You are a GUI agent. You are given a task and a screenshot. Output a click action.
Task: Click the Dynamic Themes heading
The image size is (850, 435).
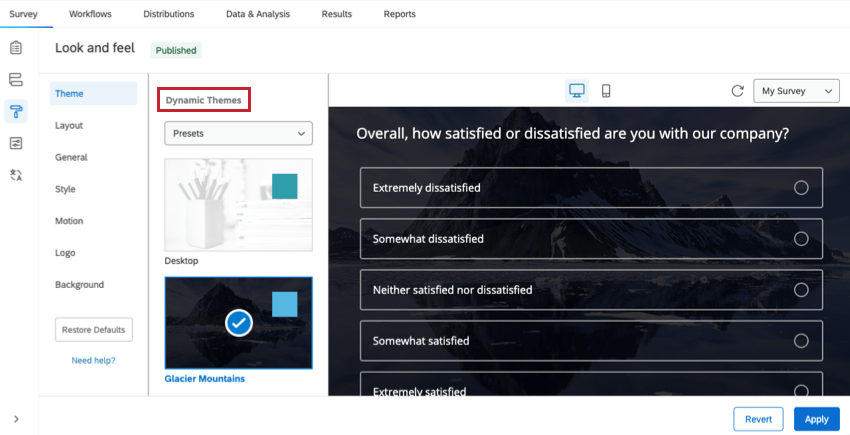[204, 100]
